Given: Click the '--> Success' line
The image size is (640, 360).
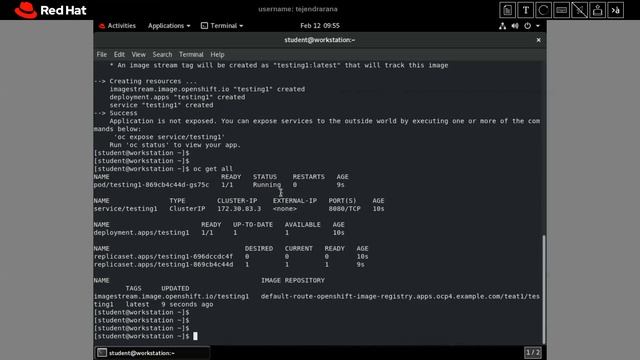Looking at the screenshot, I should [116, 113].
